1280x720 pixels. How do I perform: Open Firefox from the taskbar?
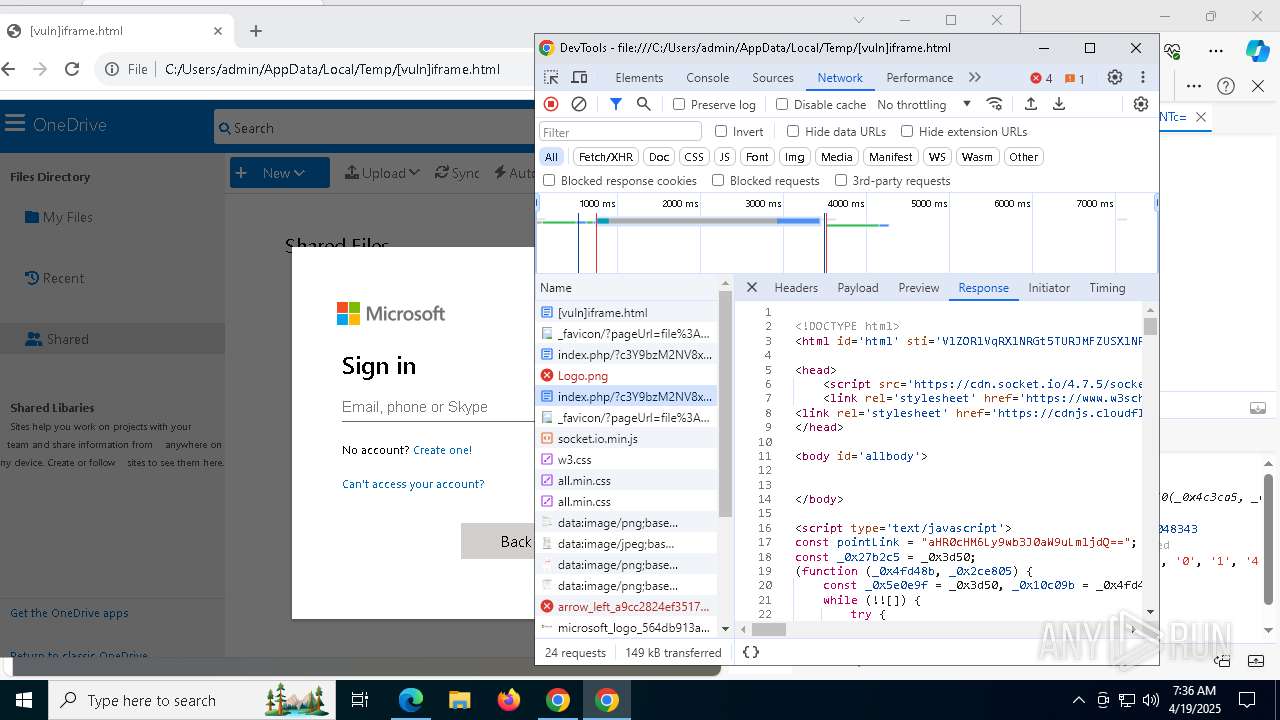tap(508, 700)
